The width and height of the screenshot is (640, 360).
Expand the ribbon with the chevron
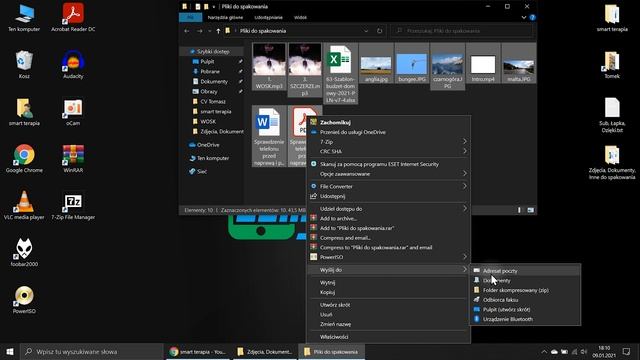[x=524, y=18]
